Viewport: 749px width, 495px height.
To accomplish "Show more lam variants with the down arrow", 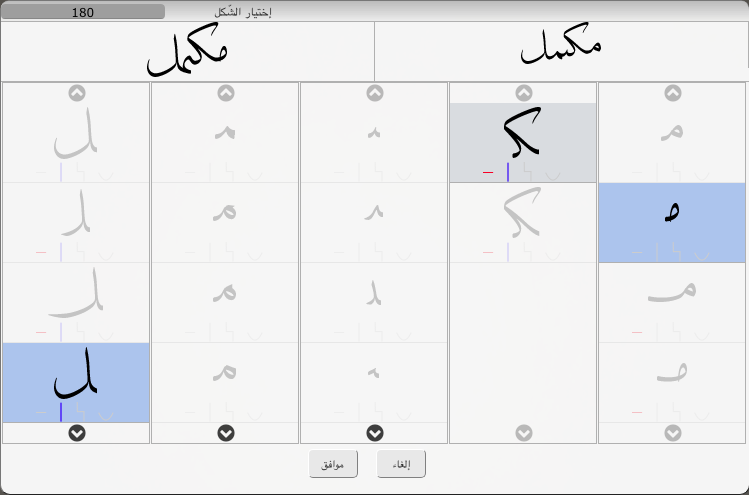I will coord(77,433).
